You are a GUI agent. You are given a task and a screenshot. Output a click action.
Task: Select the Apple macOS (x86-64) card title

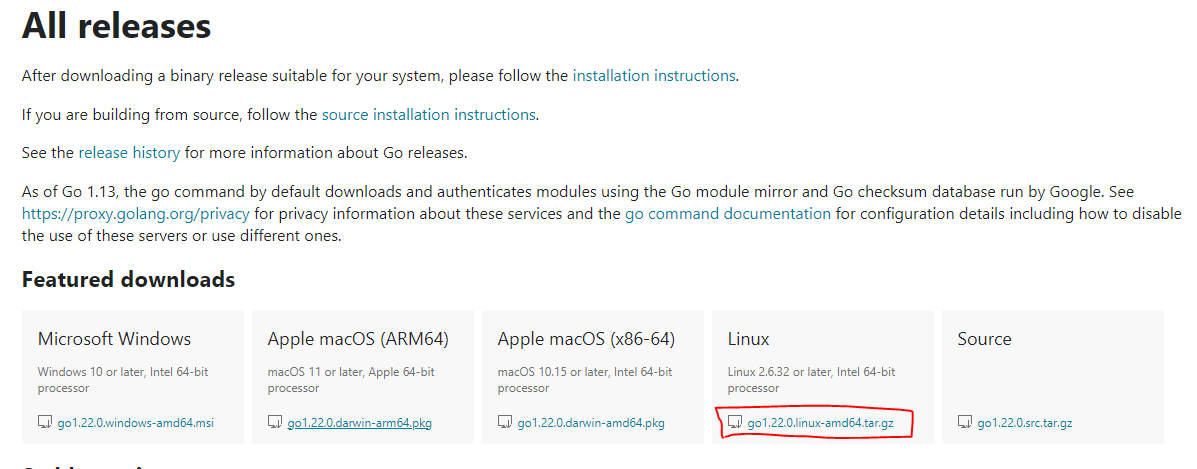(x=586, y=339)
